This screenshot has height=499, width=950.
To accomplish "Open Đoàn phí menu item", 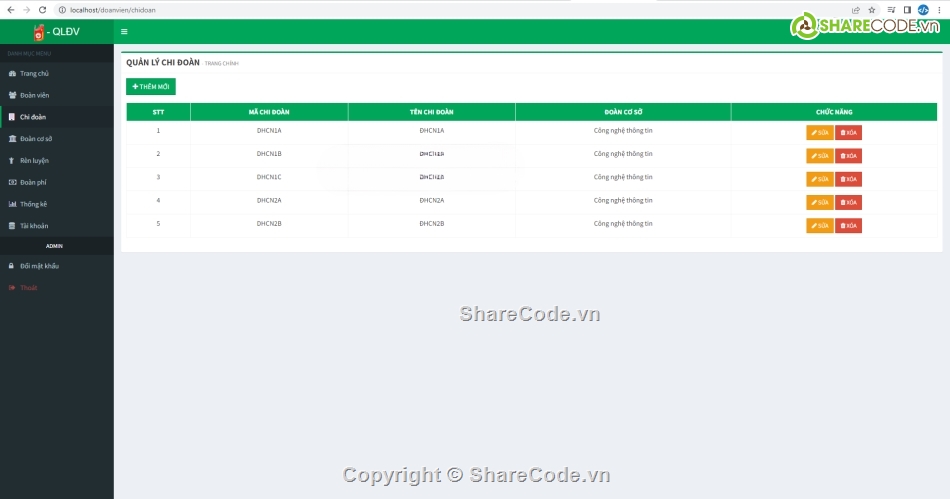I will pyautogui.click(x=57, y=182).
